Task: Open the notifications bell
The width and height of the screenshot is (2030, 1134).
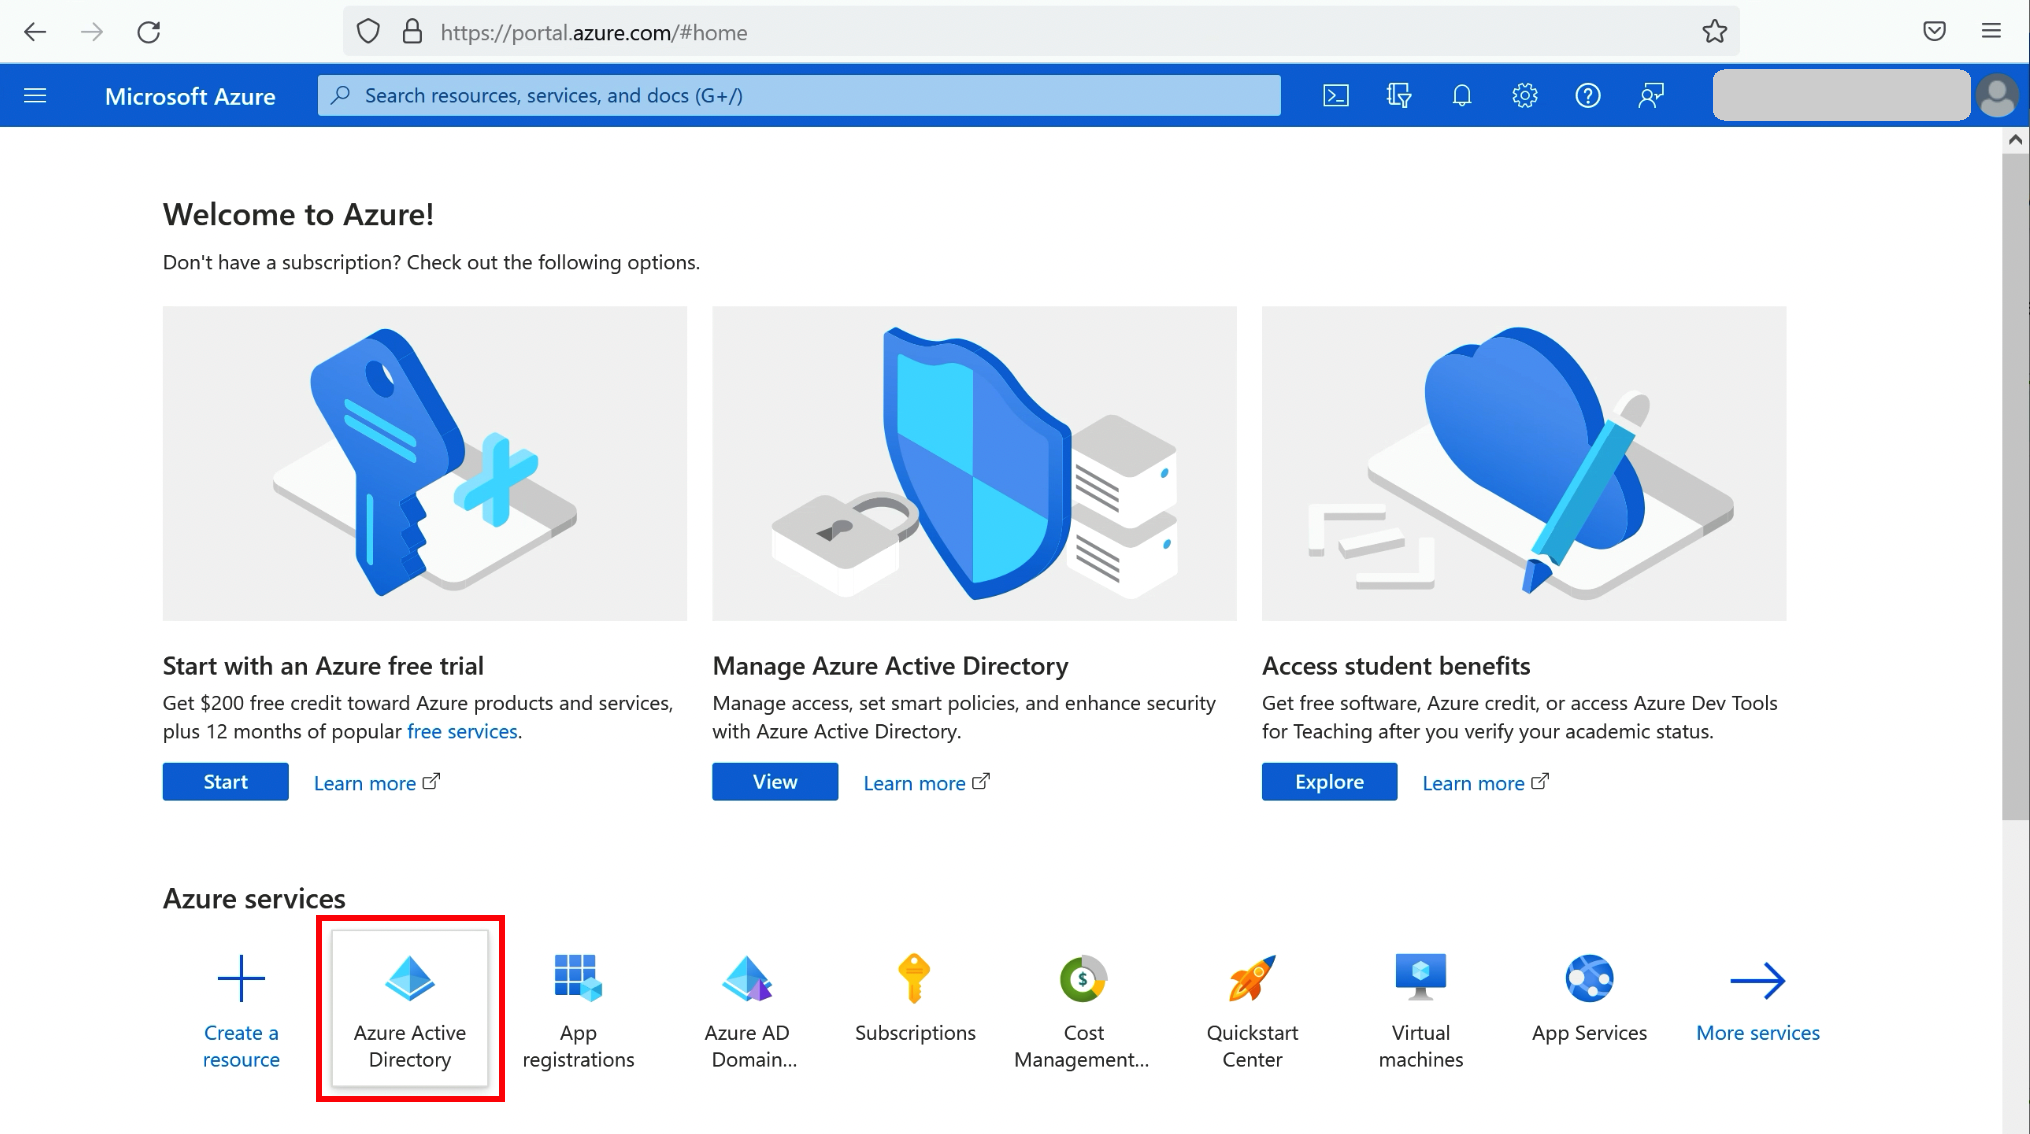Action: (1462, 96)
